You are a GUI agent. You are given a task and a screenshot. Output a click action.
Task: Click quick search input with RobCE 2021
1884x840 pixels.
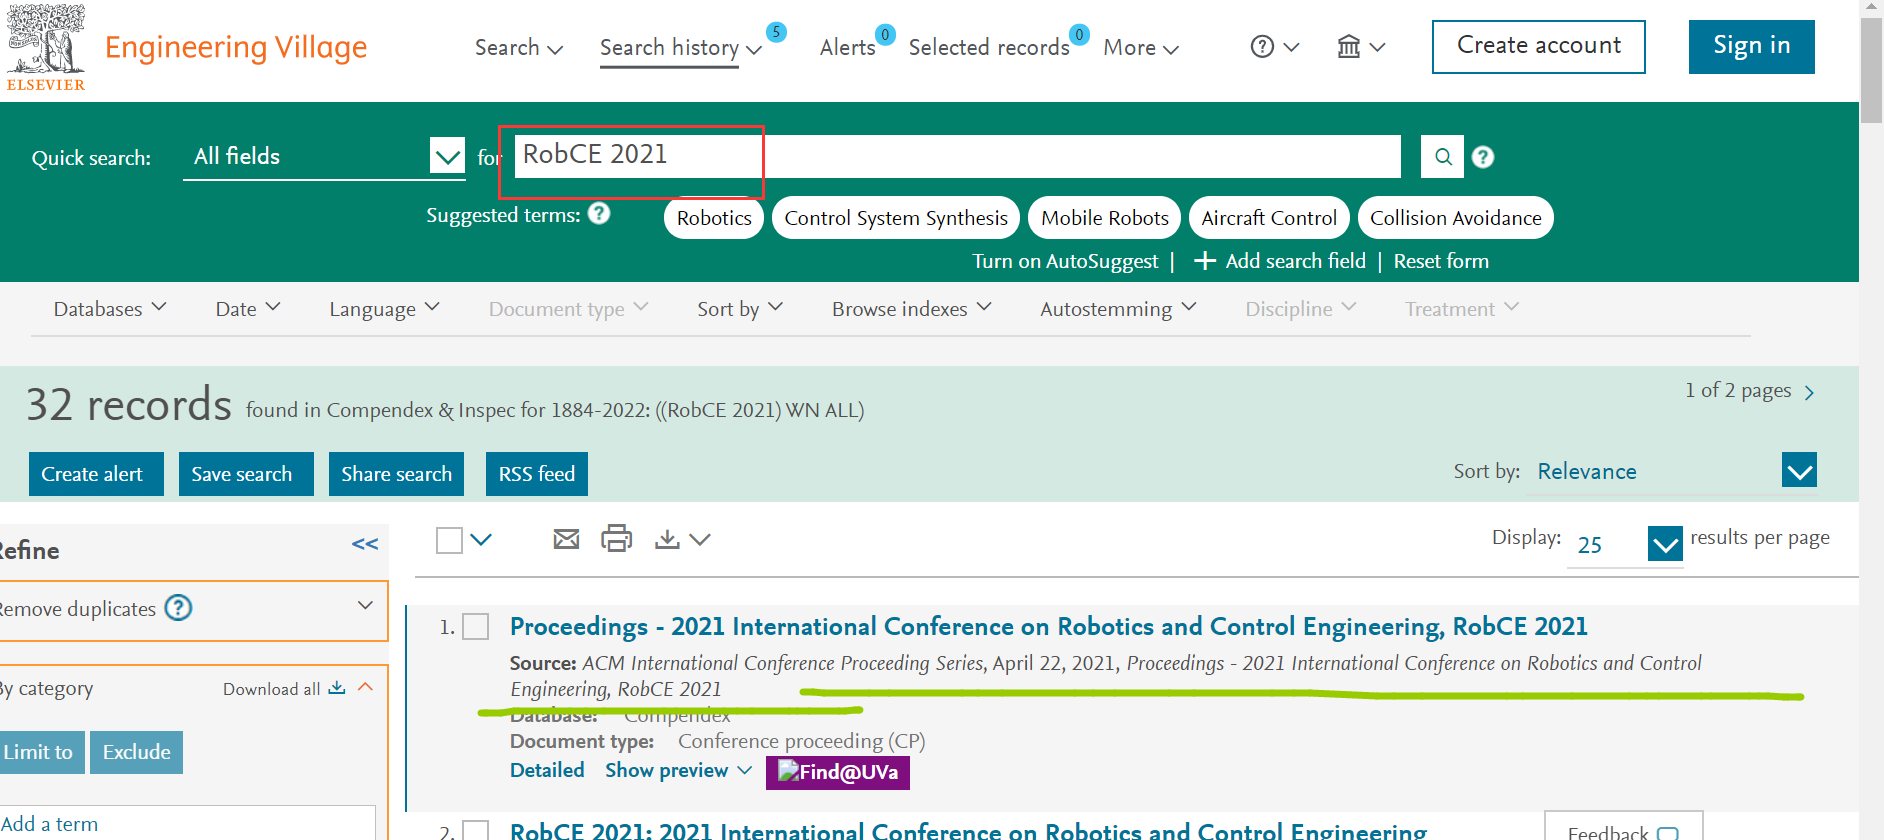(958, 156)
